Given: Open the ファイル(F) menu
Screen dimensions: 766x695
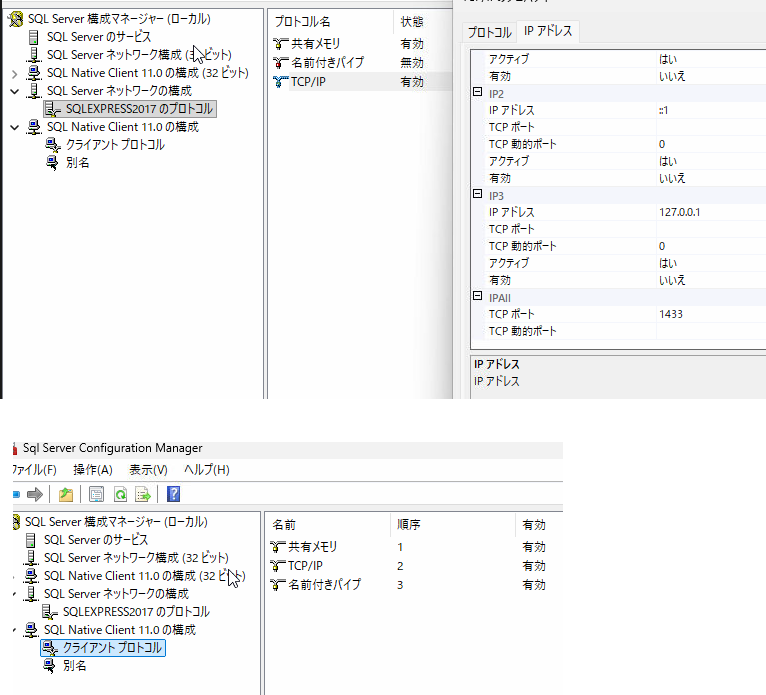Looking at the screenshot, I should point(32,470).
